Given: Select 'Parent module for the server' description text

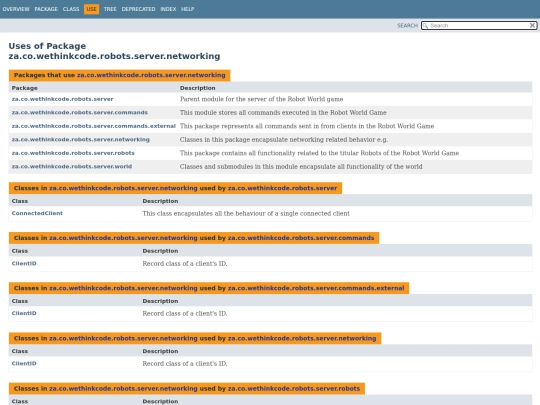Looking at the screenshot, I should (261, 99).
